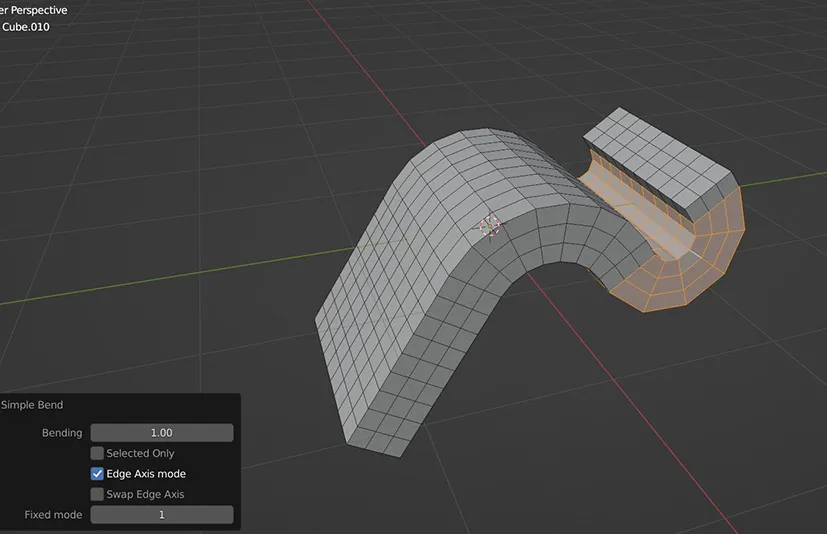Click the Bending property label
The image size is (827, 534).
[x=61, y=433]
